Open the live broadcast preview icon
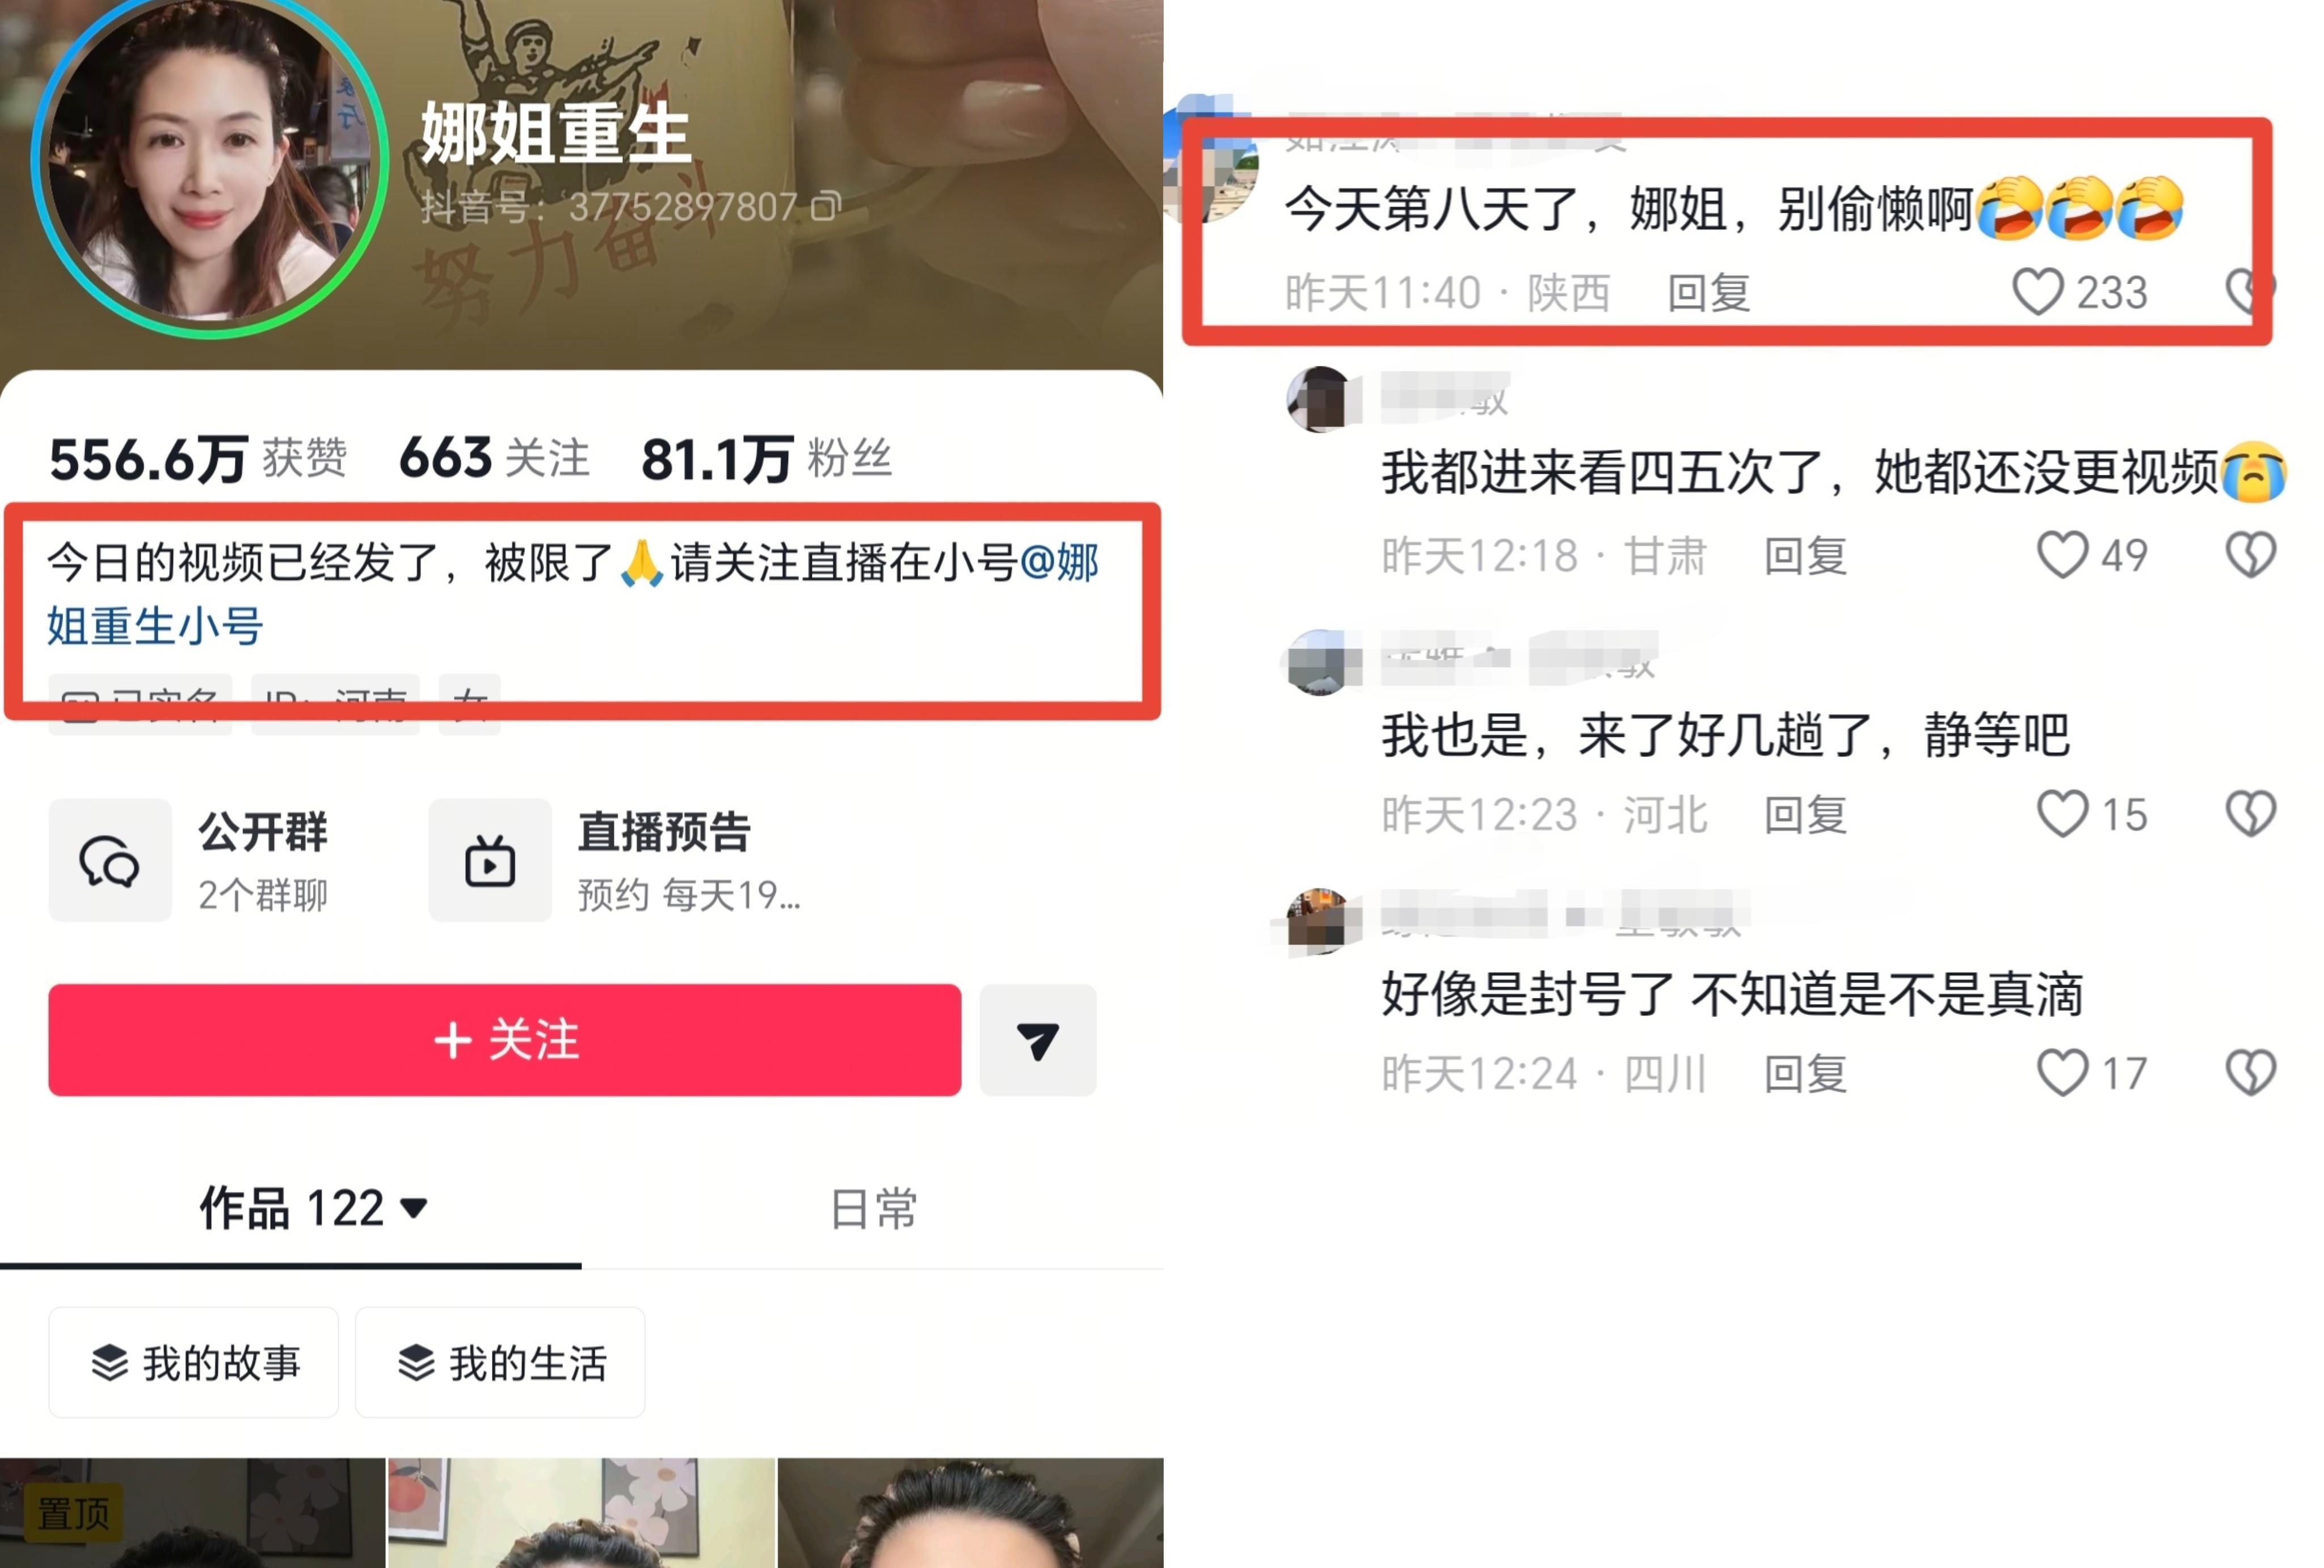This screenshot has width=2324, height=1568. coord(490,860)
